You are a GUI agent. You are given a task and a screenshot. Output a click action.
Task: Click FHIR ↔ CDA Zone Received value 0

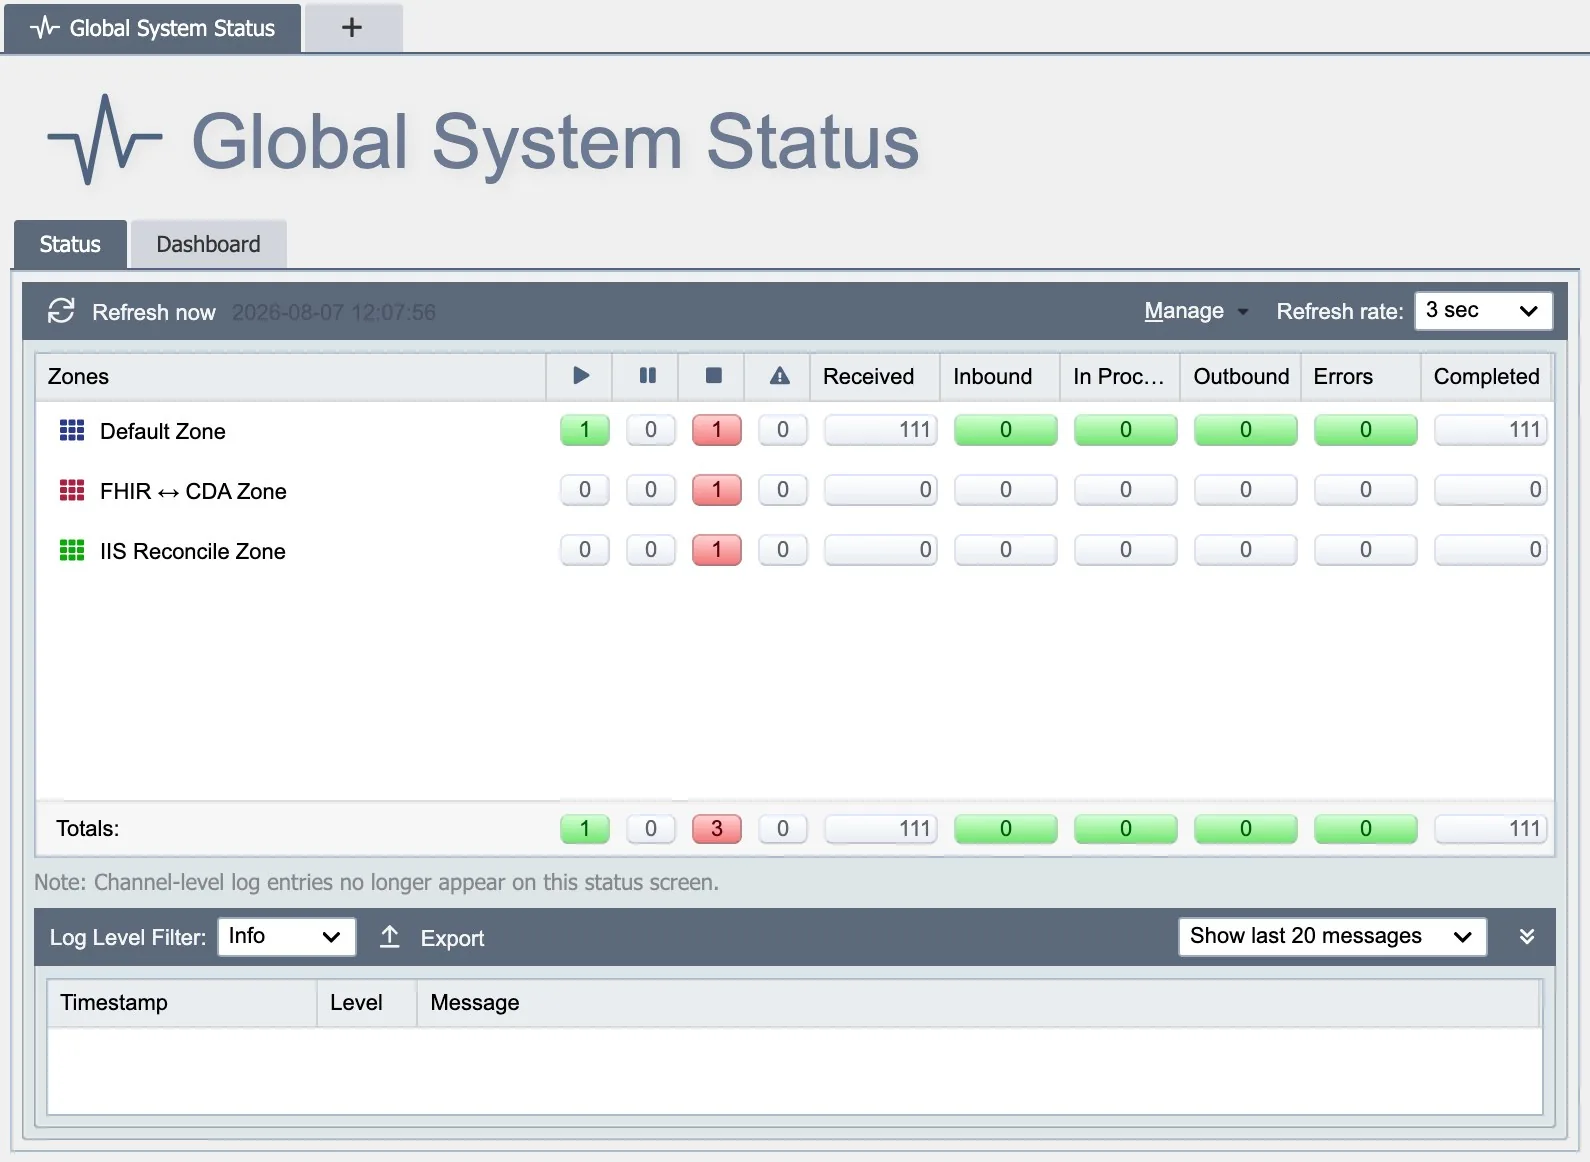(x=881, y=490)
